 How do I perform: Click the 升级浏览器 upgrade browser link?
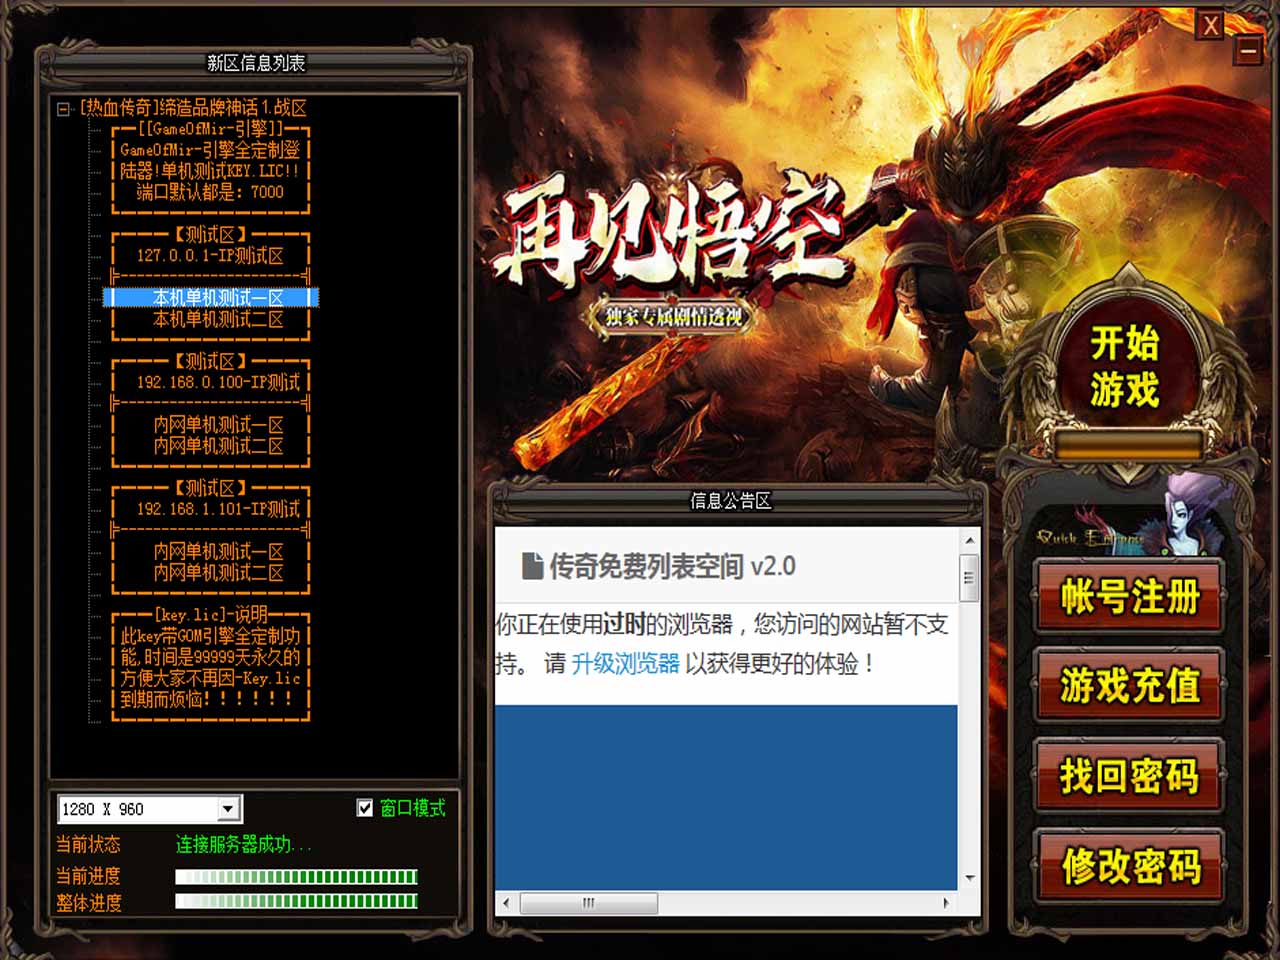[x=625, y=663]
